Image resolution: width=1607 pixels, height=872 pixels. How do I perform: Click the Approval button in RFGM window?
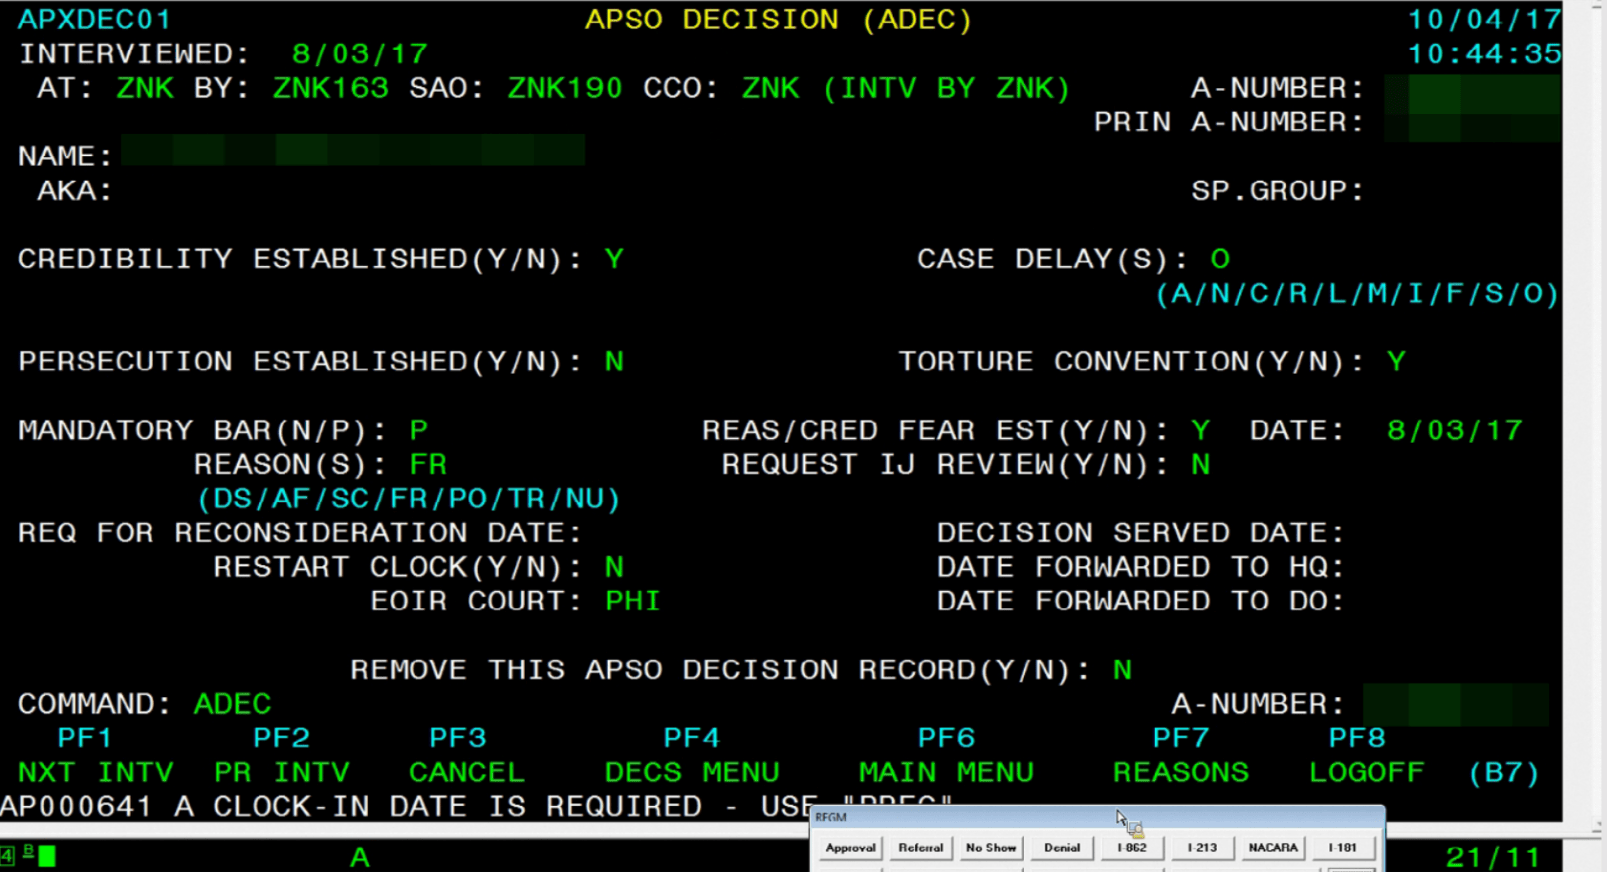point(850,847)
